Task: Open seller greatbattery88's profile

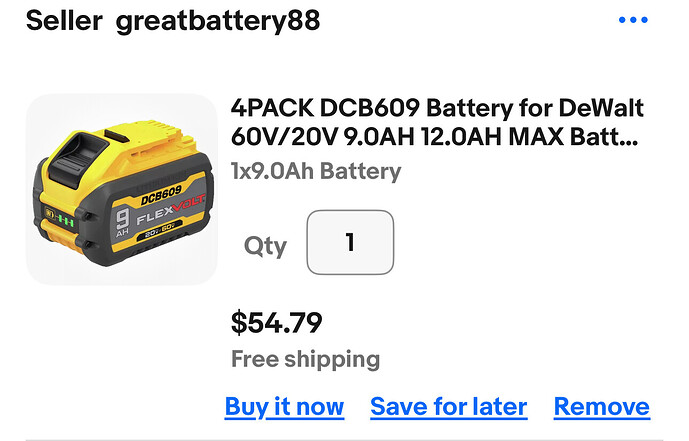Action: click(218, 21)
